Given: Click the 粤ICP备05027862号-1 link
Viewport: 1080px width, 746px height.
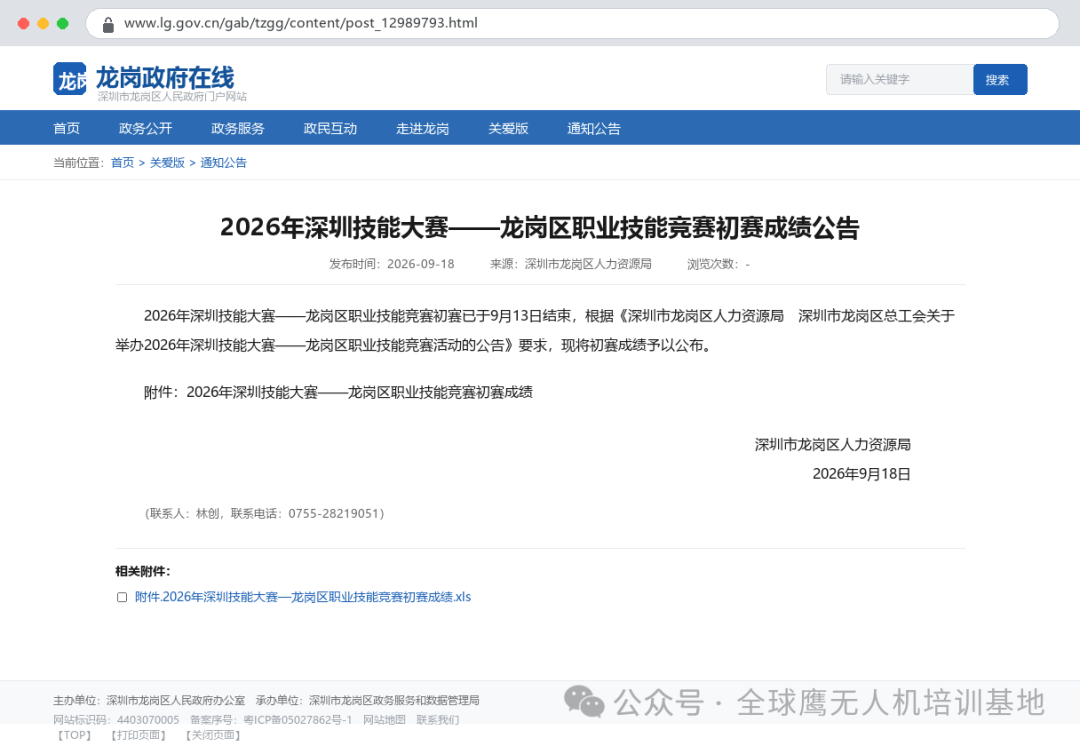Looking at the screenshot, I should pos(298,720).
